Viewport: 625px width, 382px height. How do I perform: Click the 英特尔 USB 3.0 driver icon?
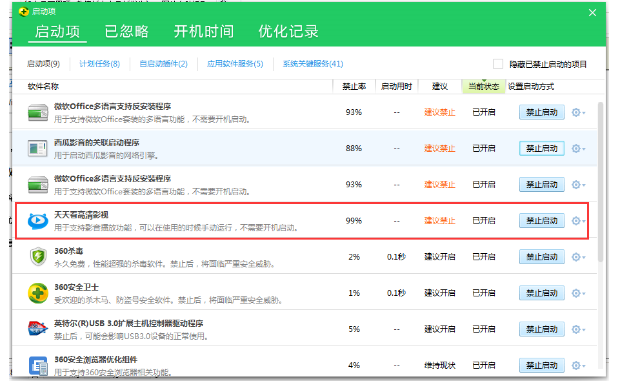pyautogui.click(x=38, y=329)
